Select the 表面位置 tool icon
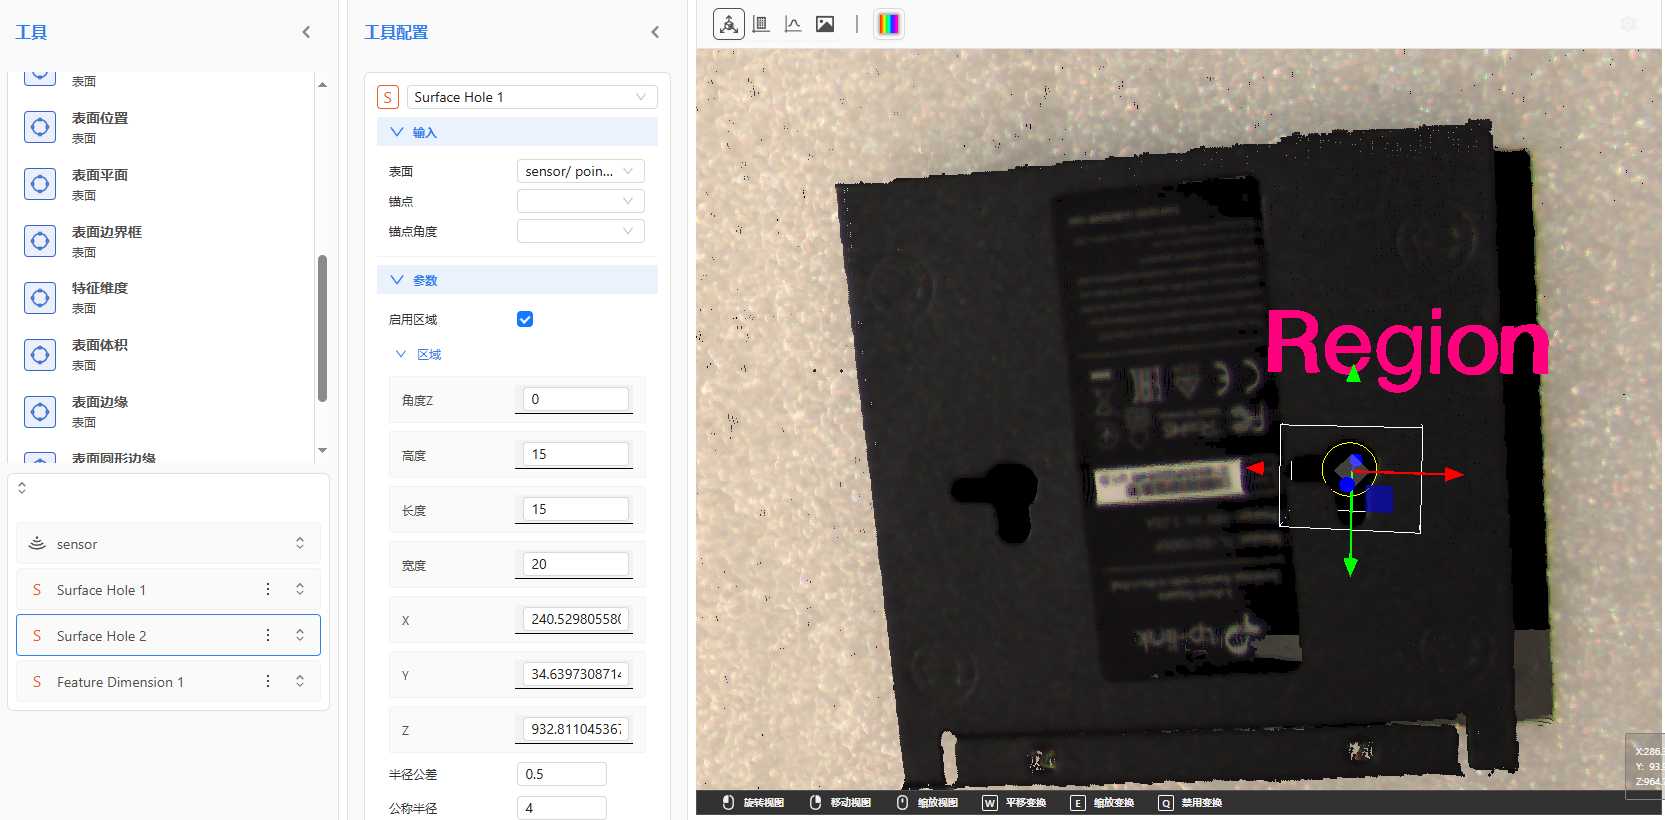The width and height of the screenshot is (1665, 820). pyautogui.click(x=40, y=127)
